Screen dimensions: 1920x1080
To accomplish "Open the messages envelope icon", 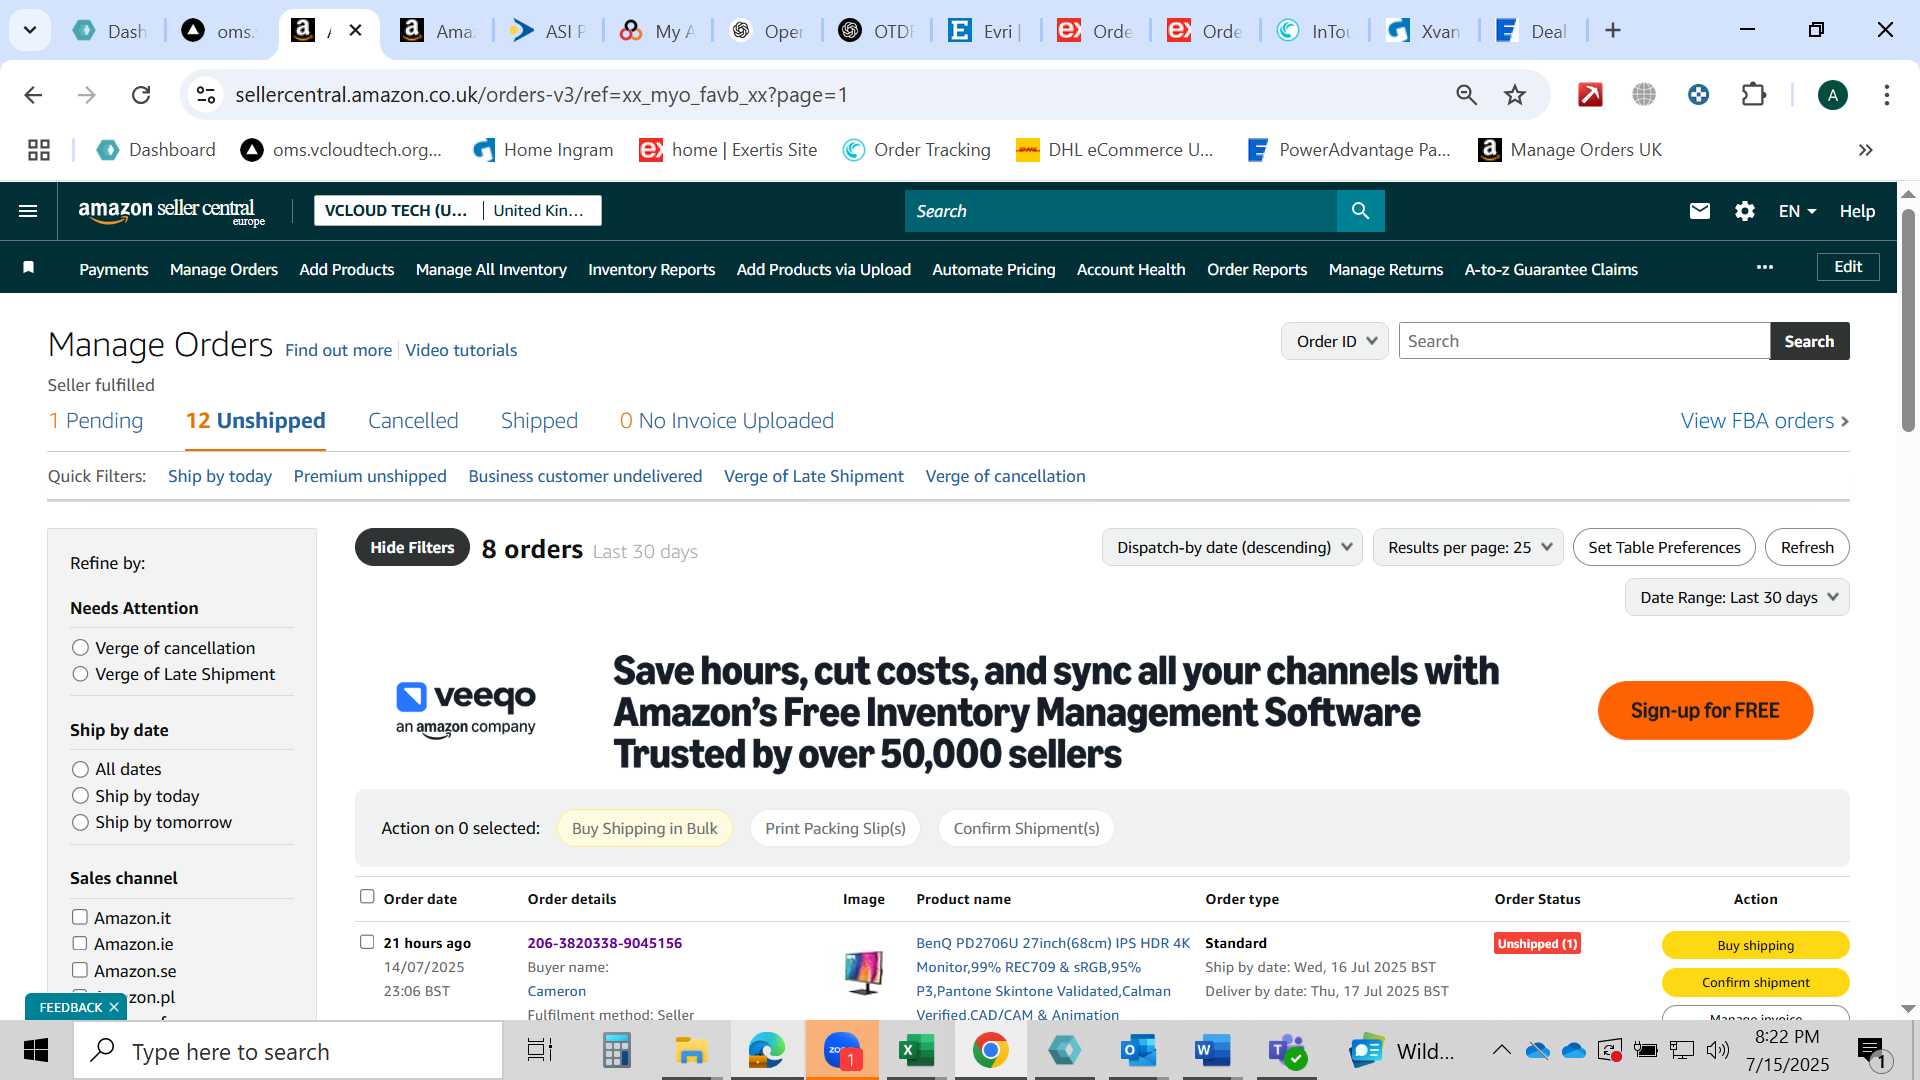I will coord(1700,211).
